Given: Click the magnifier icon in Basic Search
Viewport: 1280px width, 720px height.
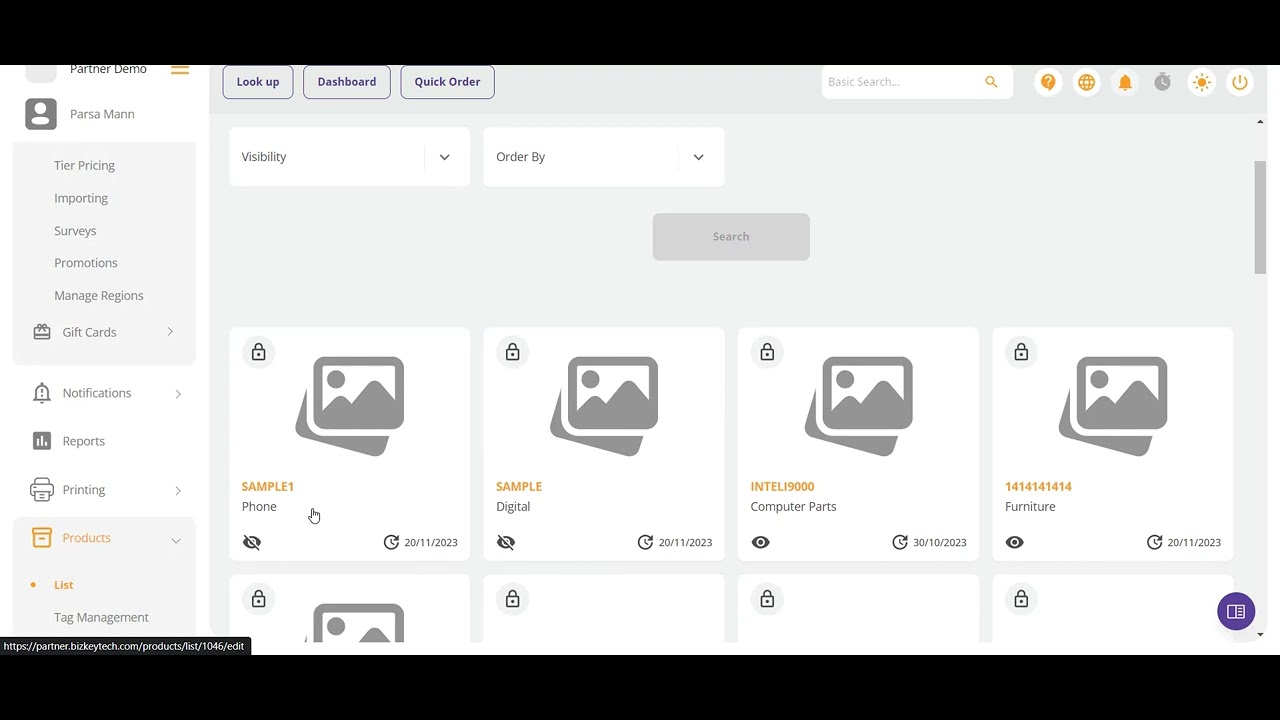Looking at the screenshot, I should point(991,82).
